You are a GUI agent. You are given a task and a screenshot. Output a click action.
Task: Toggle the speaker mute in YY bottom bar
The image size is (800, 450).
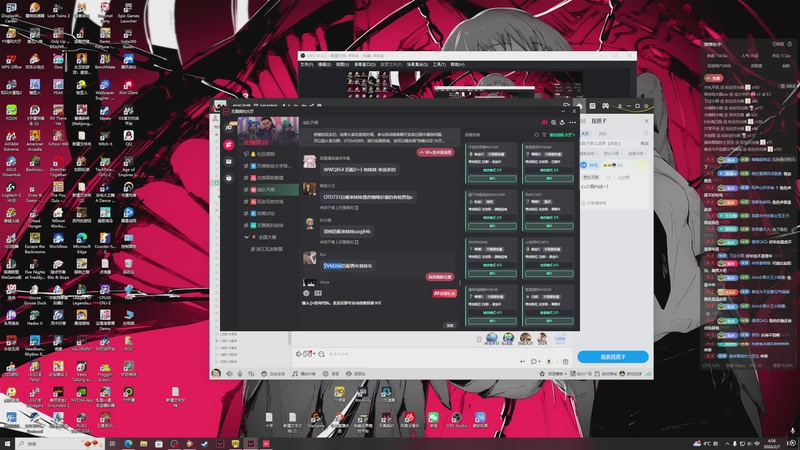click(x=230, y=373)
